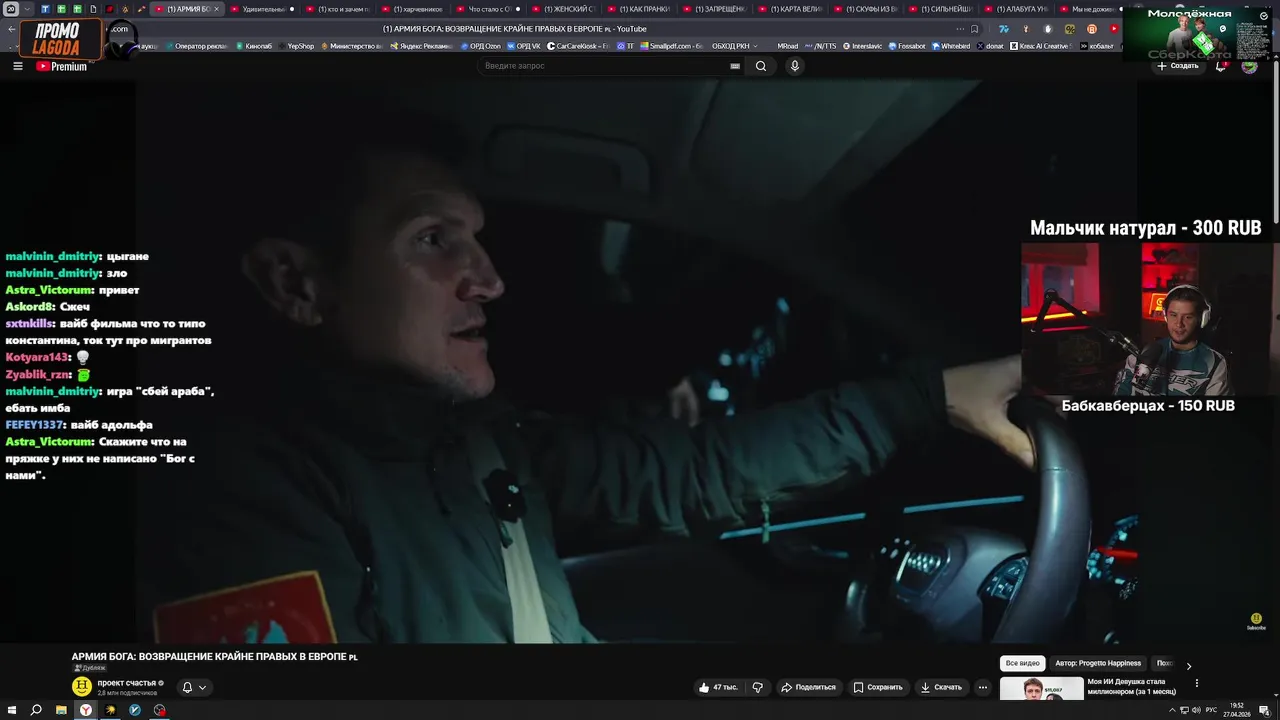Go to YouTube Premium home logo

click(62, 66)
